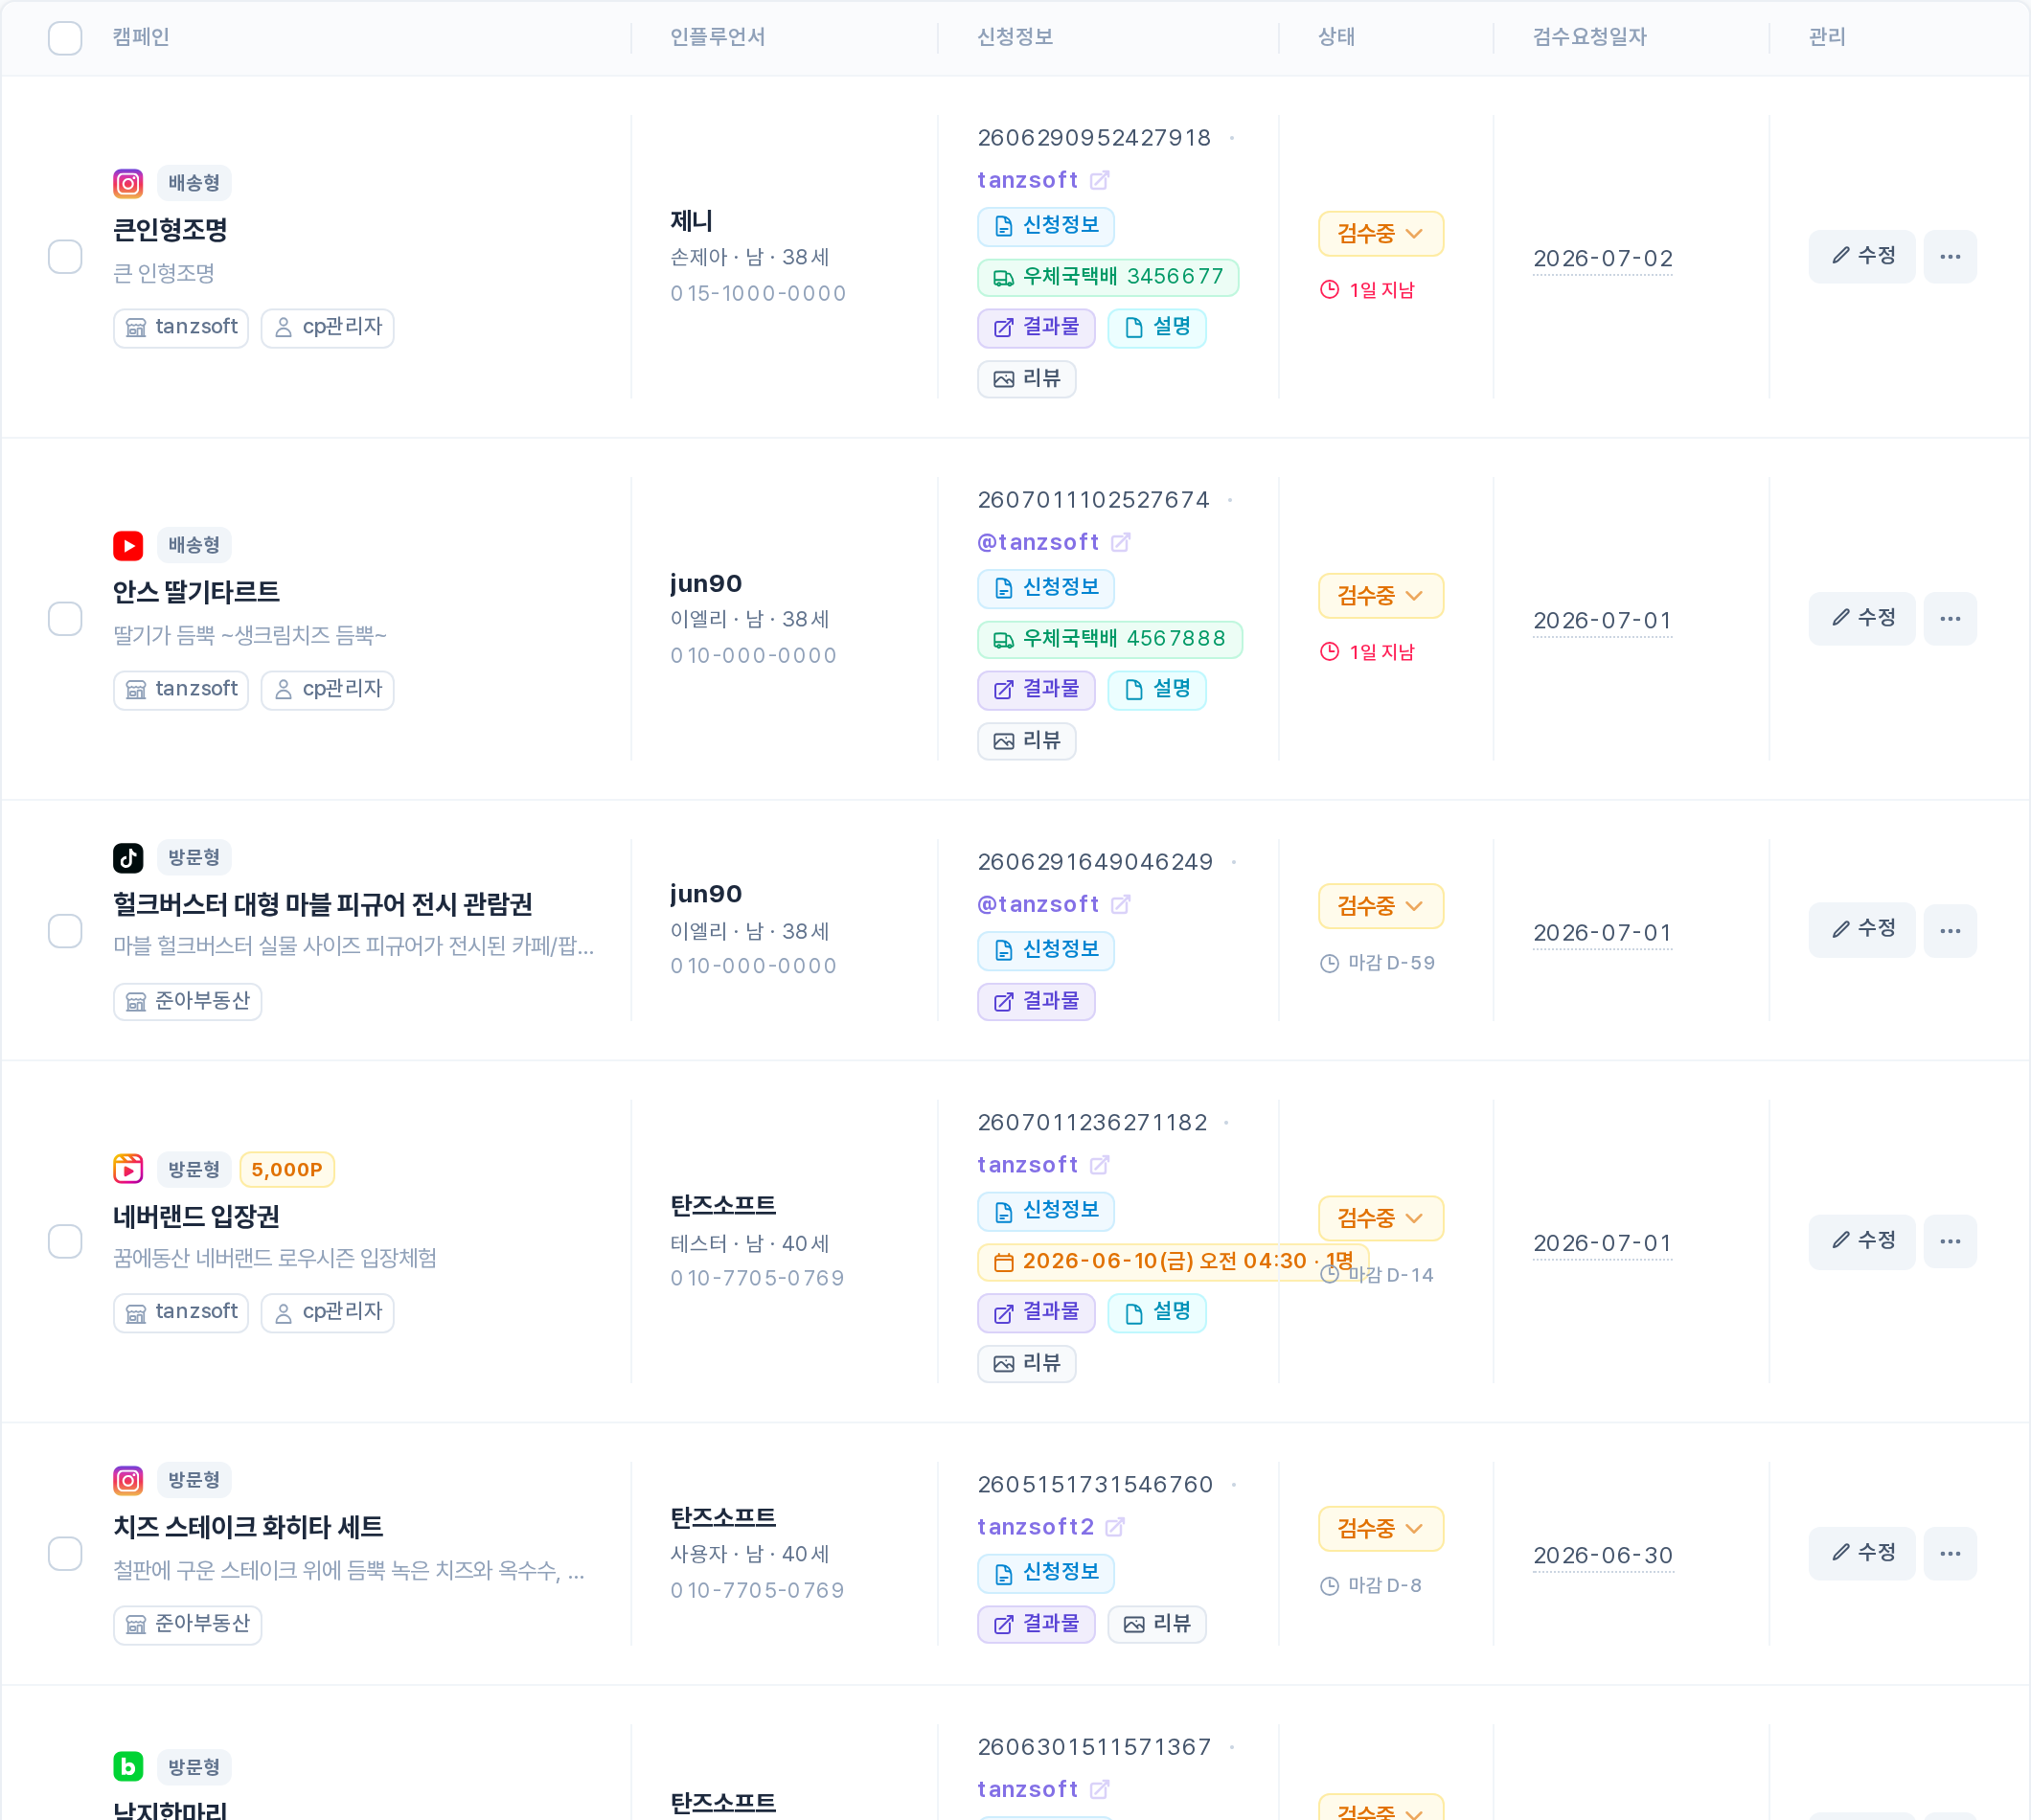Click the Instagram icon on 큰인형조명

coord(128,183)
